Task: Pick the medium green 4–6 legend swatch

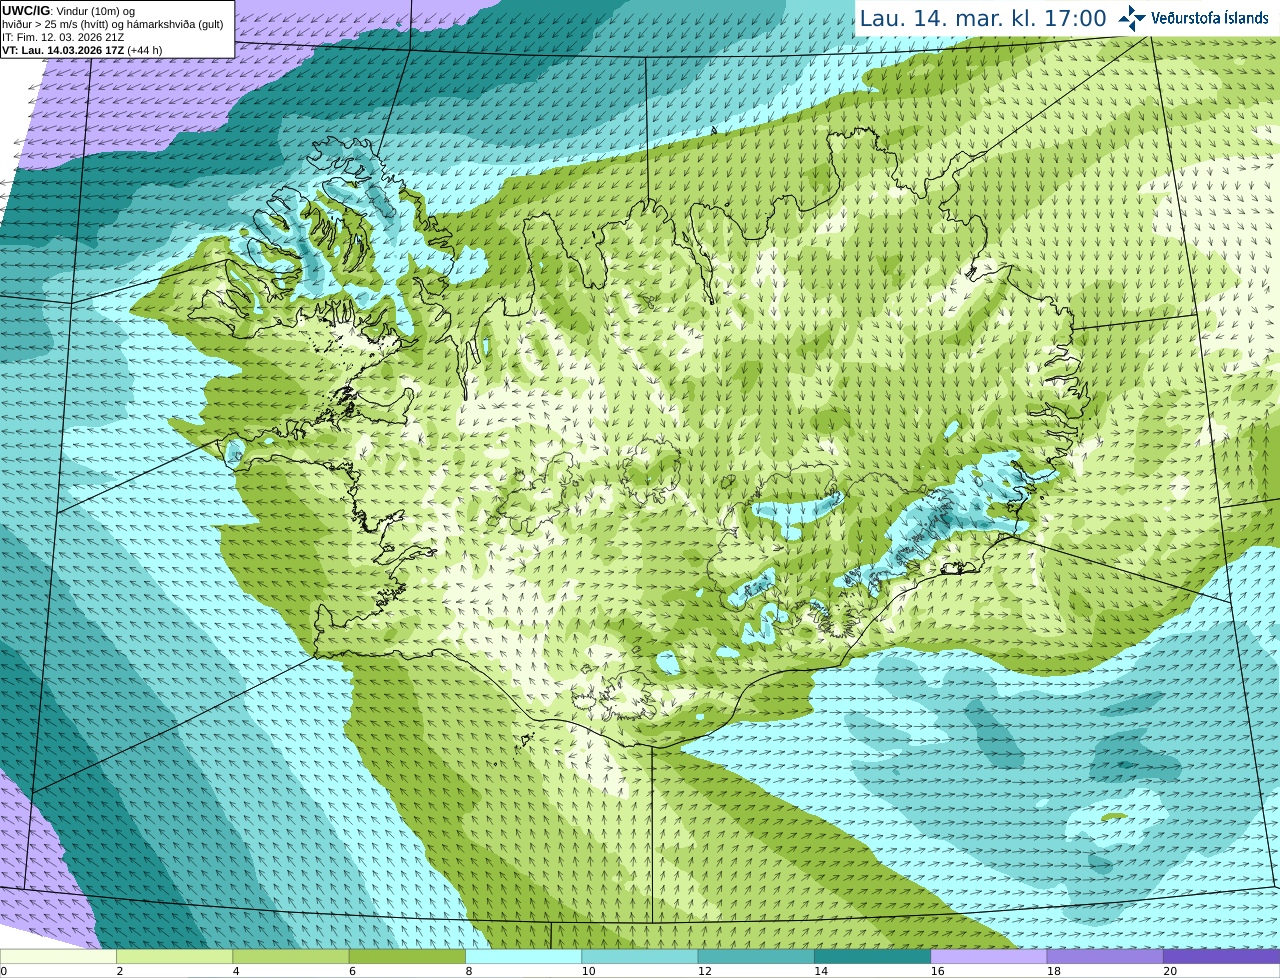Action: pos(291,956)
